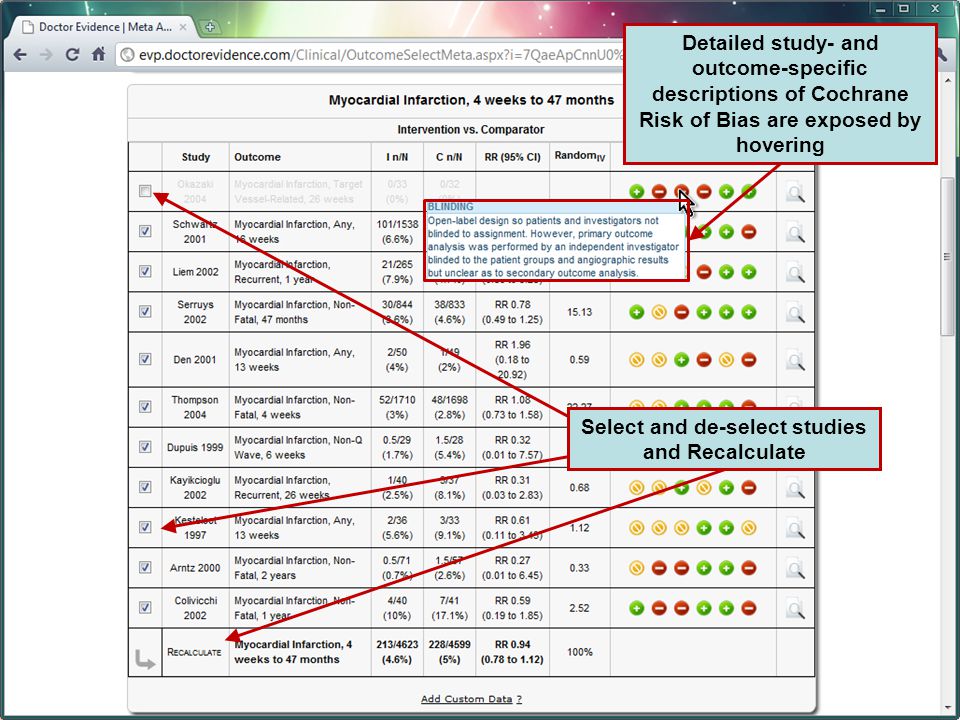Click the first green bias icon in Okazaki 2004 row

[x=637, y=192]
